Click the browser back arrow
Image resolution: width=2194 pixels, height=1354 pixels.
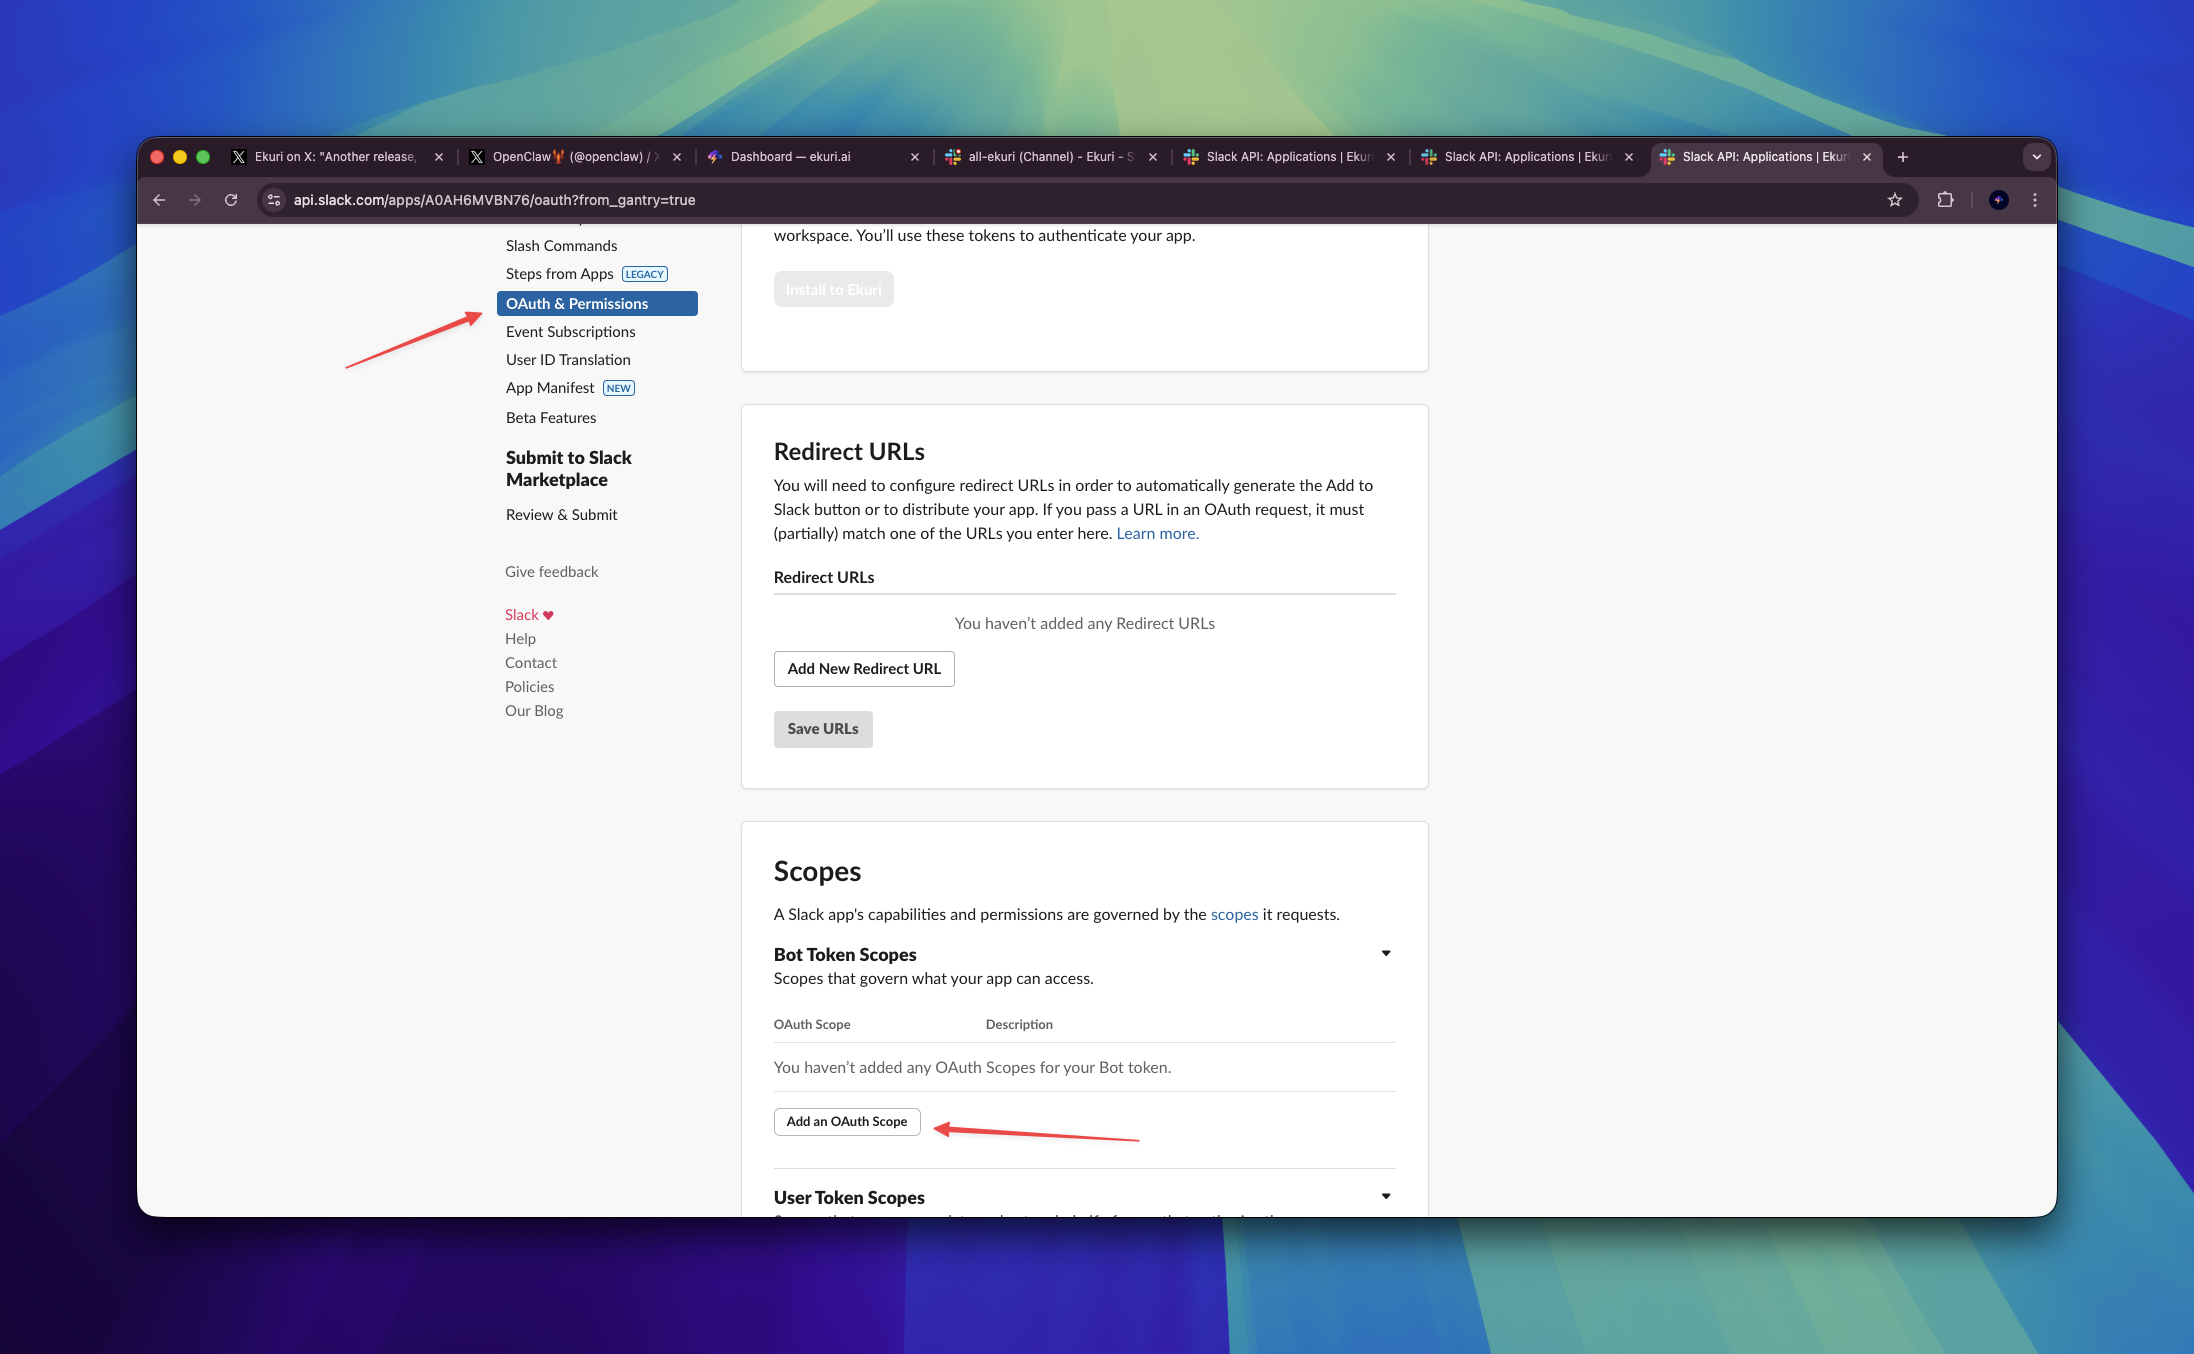[159, 200]
